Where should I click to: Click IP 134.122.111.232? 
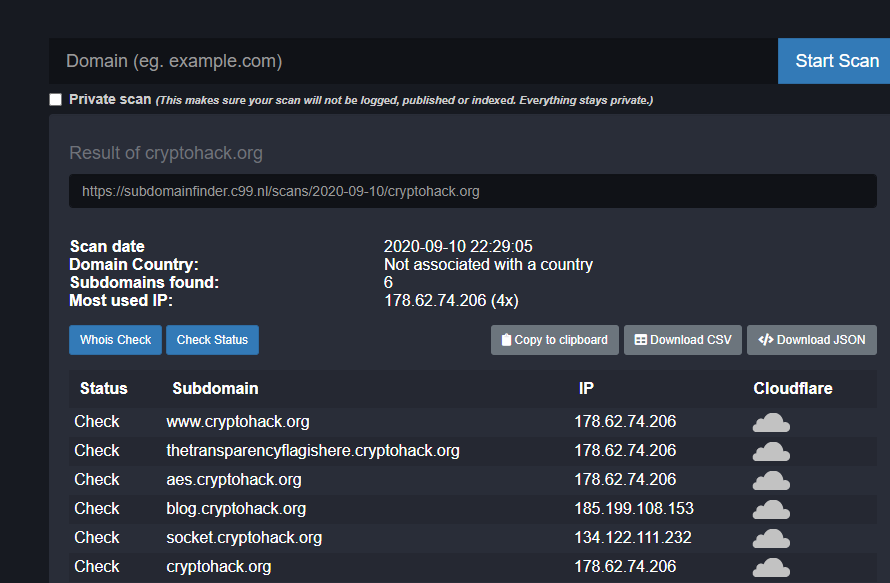tap(633, 538)
